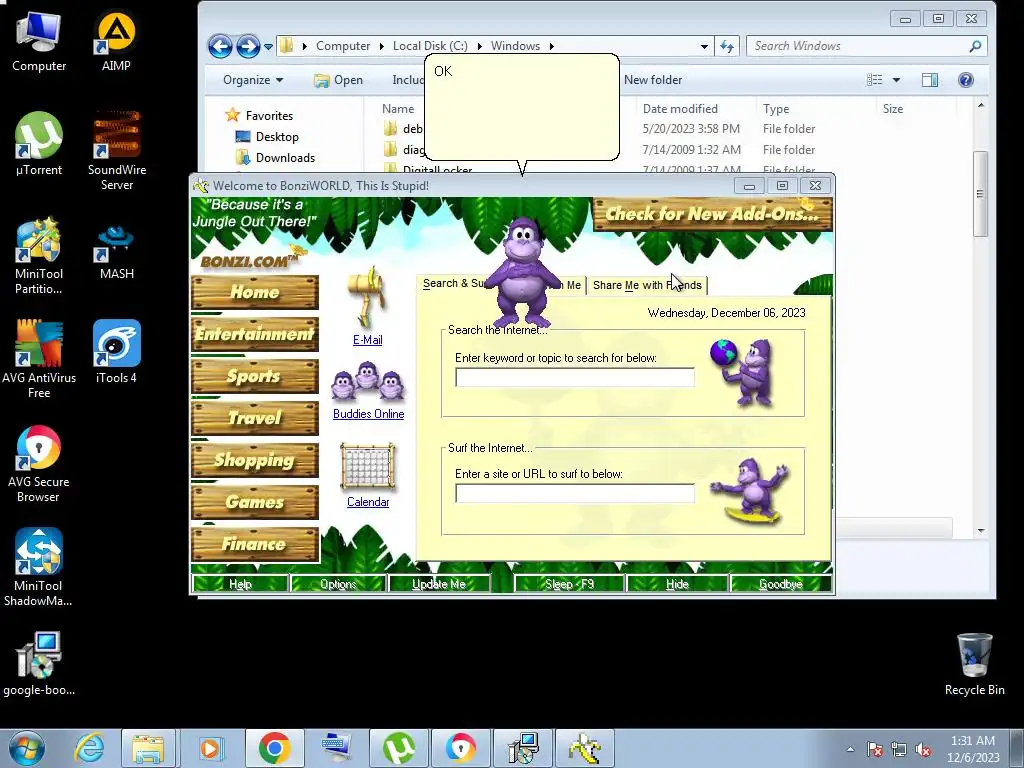Open Explorer Help question mark icon
The image size is (1024, 768).
[x=965, y=80]
